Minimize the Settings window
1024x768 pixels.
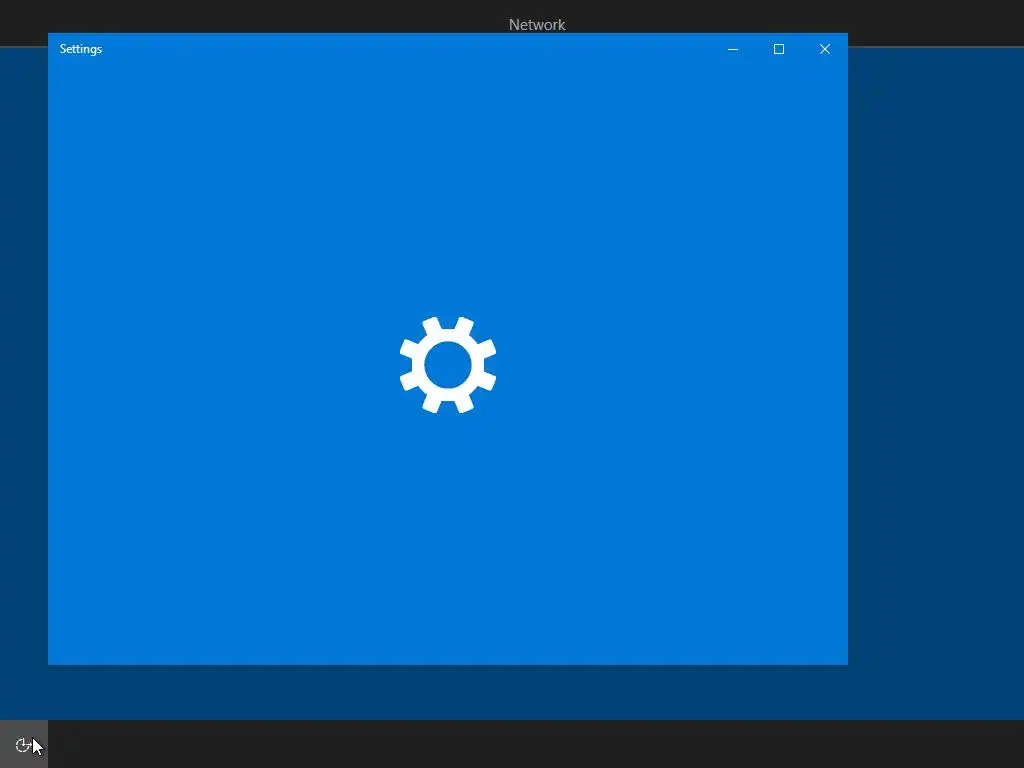[733, 49]
